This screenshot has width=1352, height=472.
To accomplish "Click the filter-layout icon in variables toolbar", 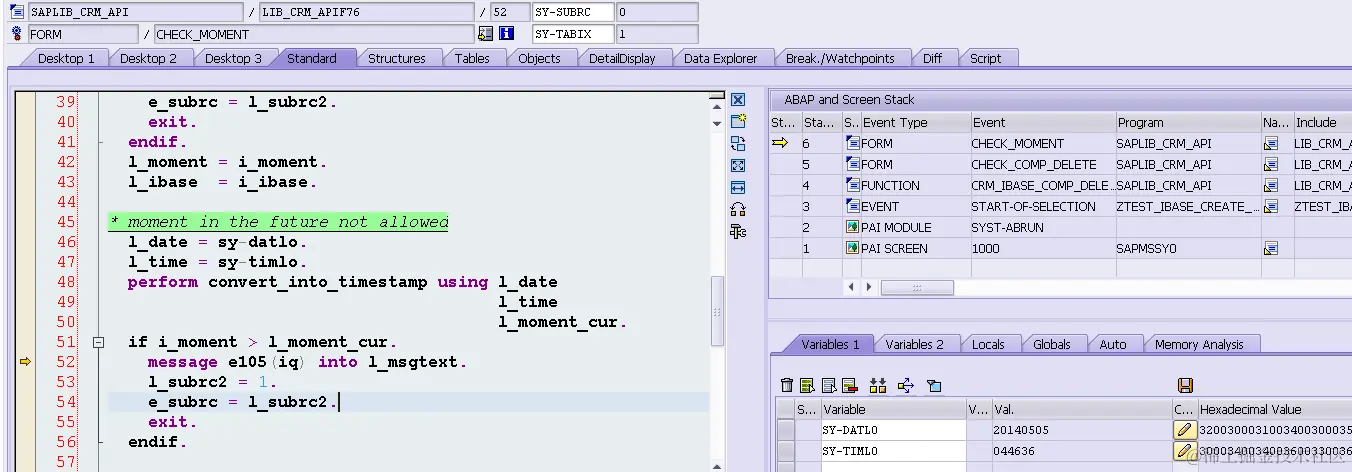I will pyautogui.click(x=934, y=385).
